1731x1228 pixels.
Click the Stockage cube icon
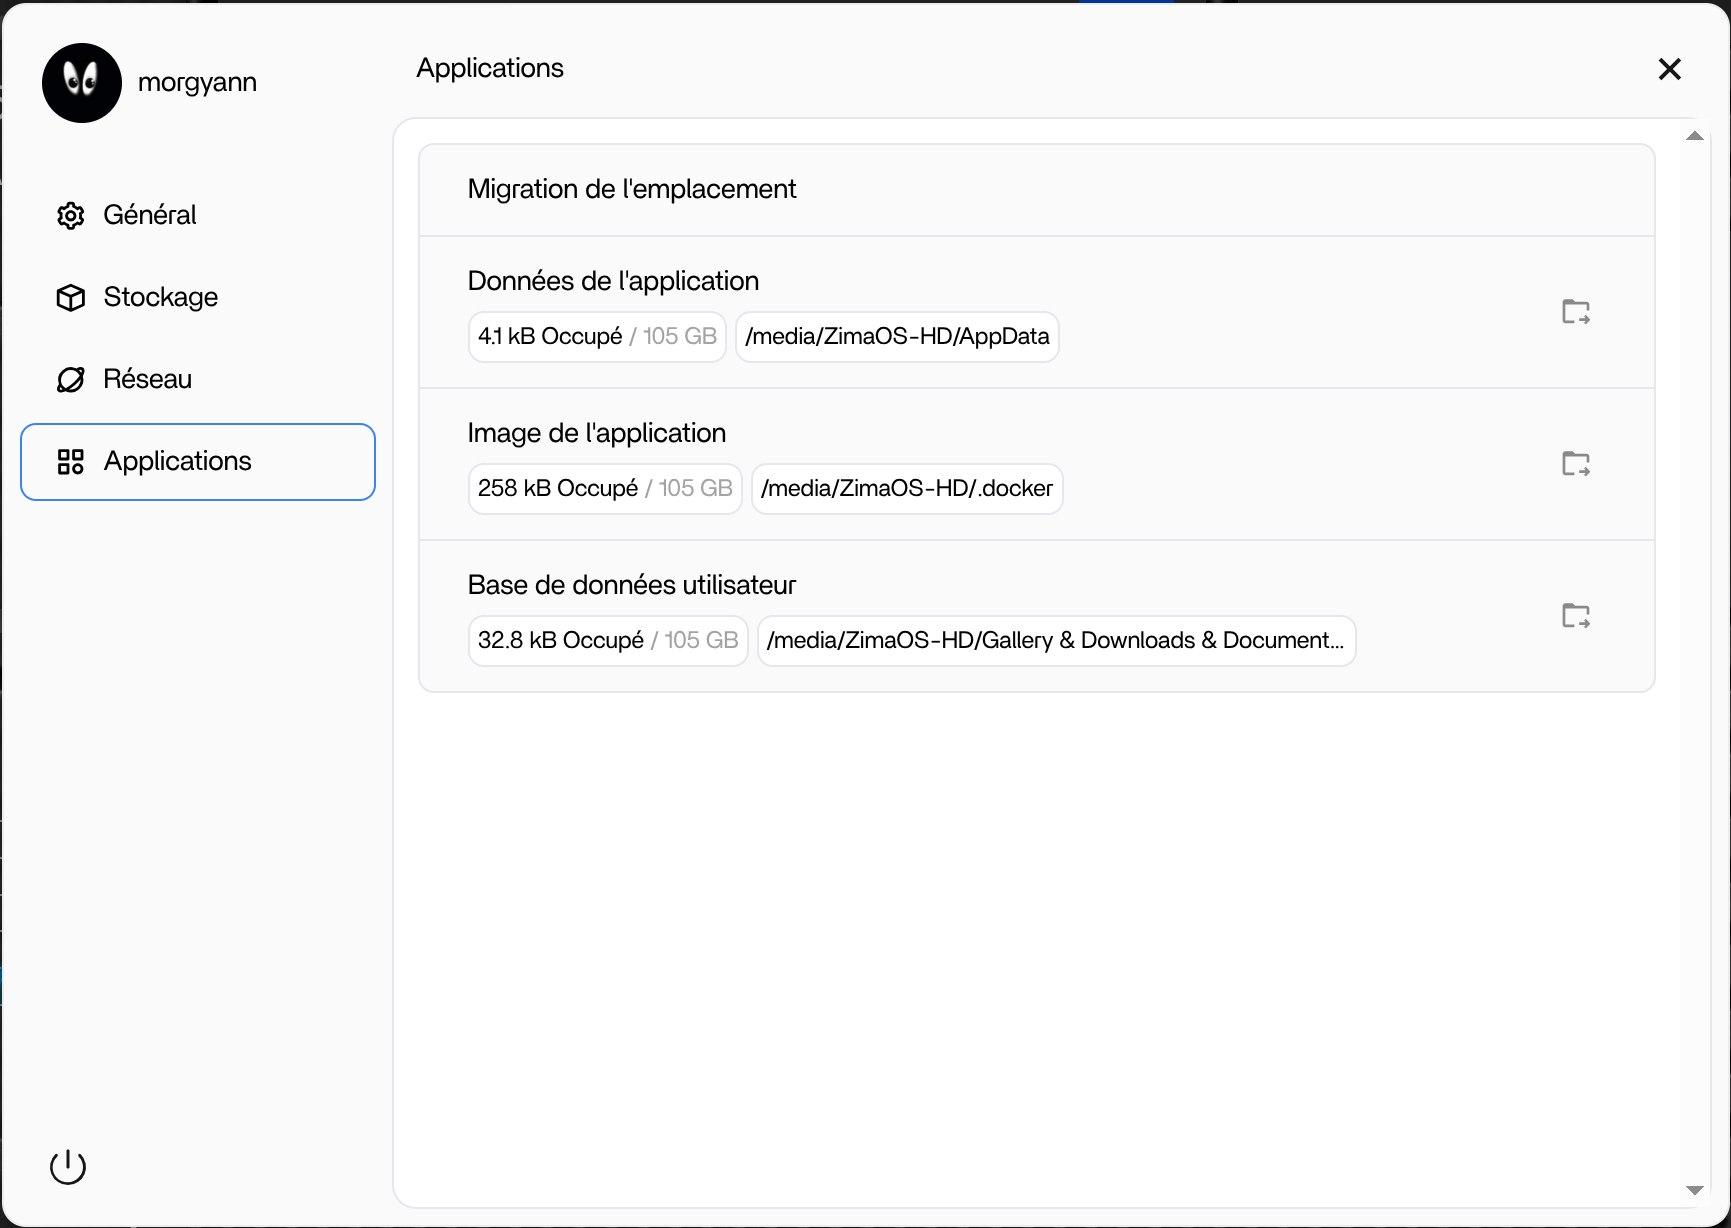(x=71, y=297)
